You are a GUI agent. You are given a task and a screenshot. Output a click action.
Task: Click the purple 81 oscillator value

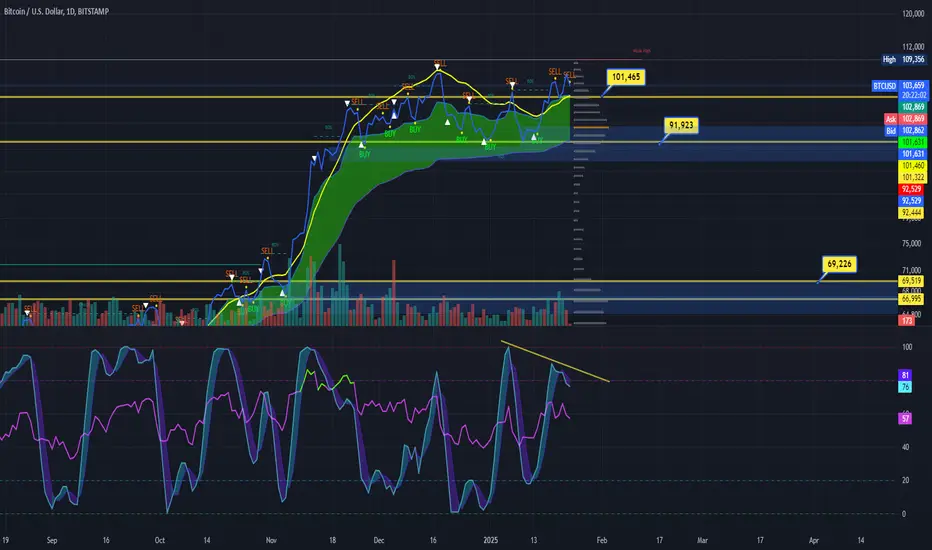click(x=905, y=375)
